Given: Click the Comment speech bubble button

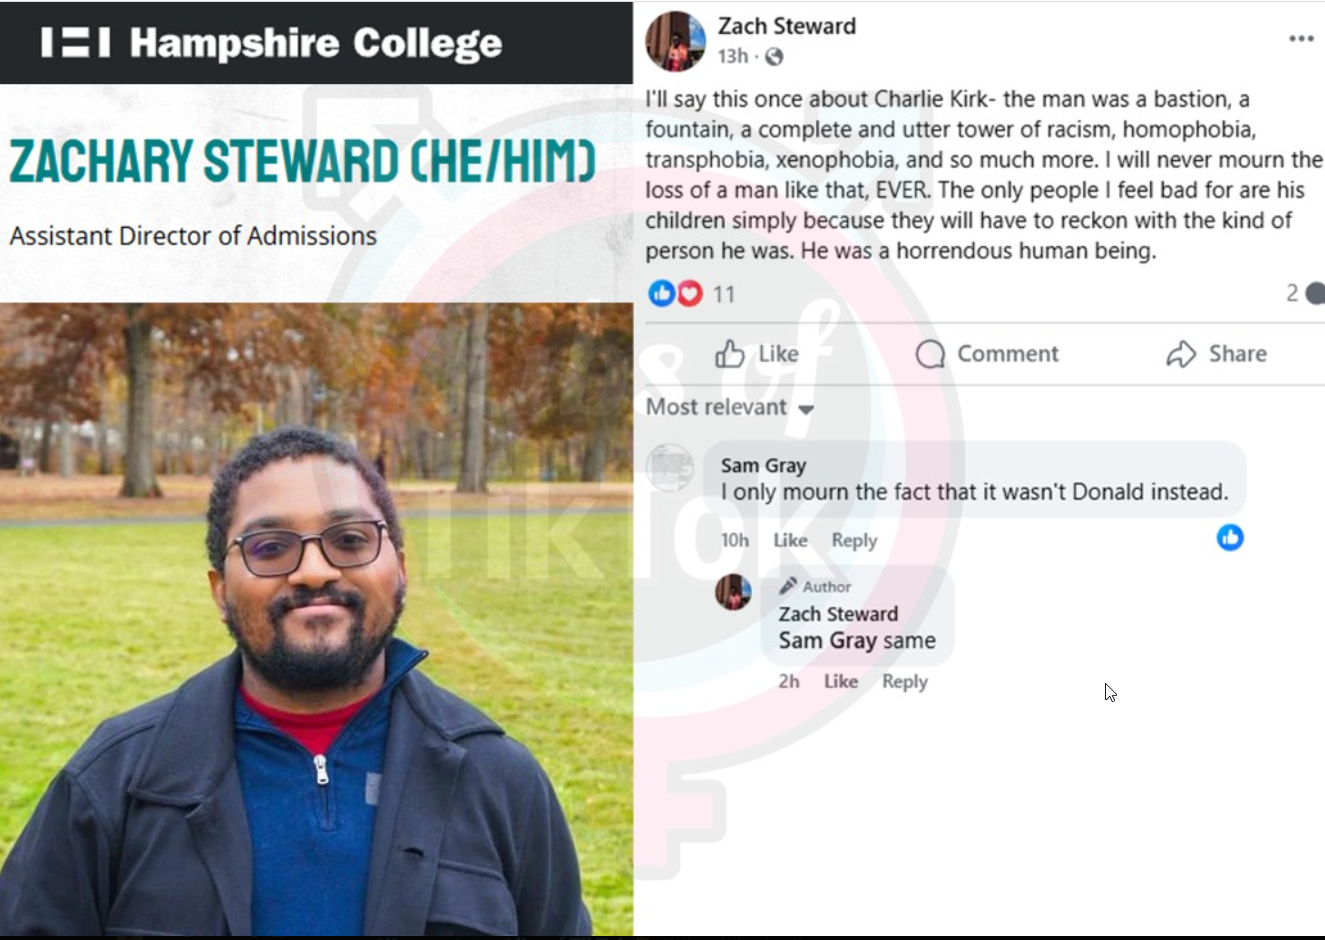Looking at the screenshot, I should coord(987,354).
